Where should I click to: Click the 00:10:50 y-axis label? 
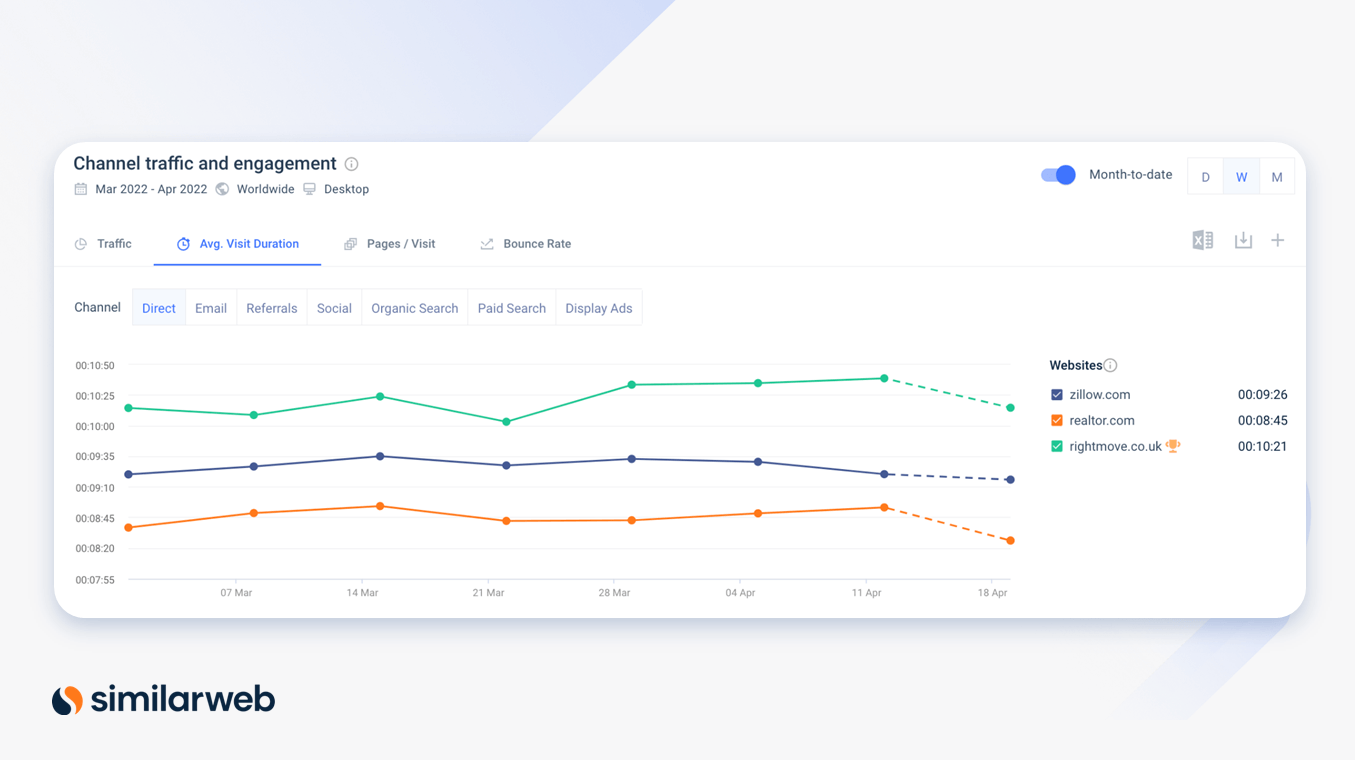click(x=95, y=366)
